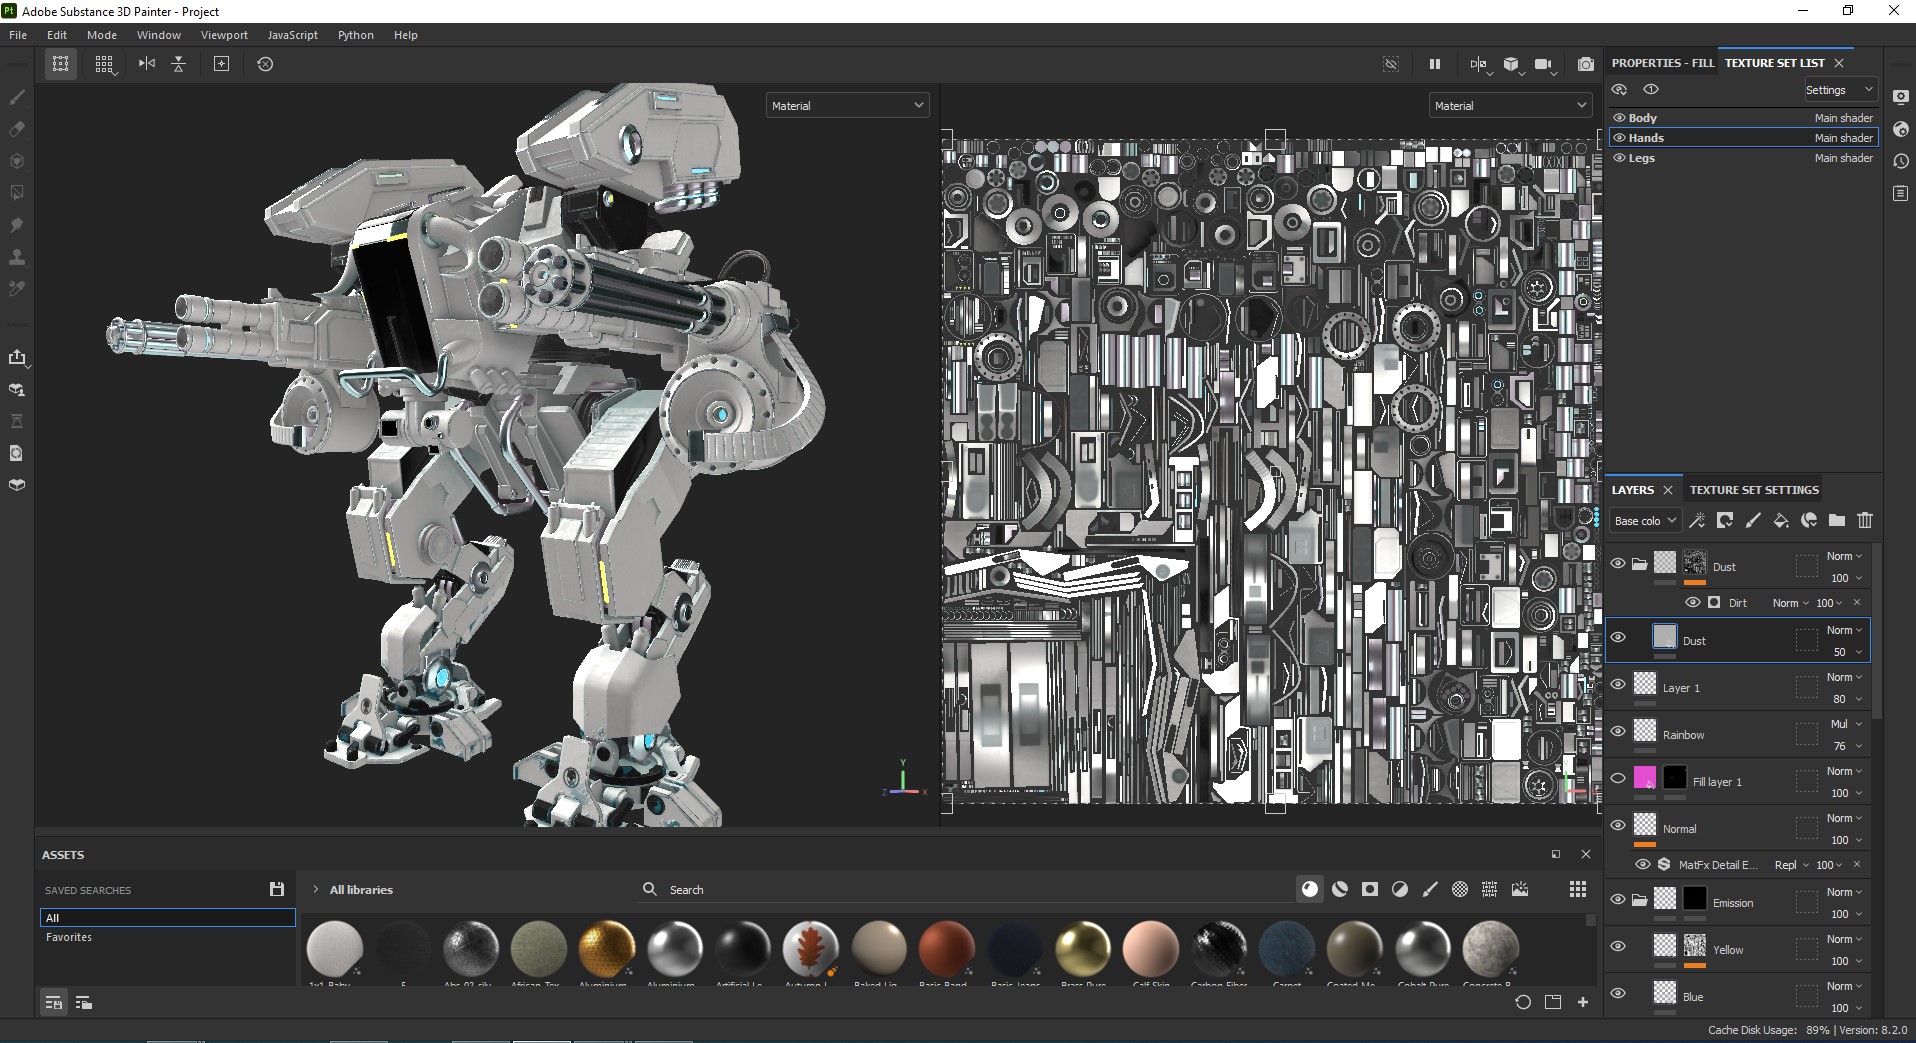Viewport: 1916px width, 1043px height.
Task: Hide the Rainbow layer
Action: [1618, 731]
